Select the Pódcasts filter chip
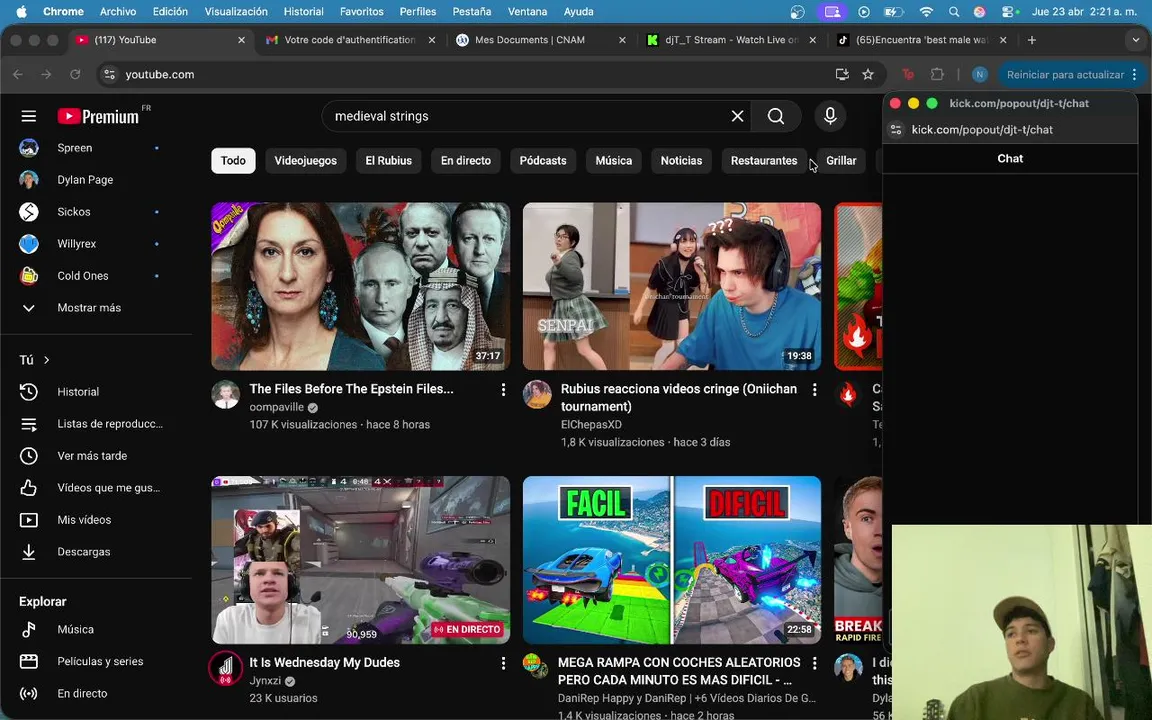The image size is (1152, 720). click(543, 160)
